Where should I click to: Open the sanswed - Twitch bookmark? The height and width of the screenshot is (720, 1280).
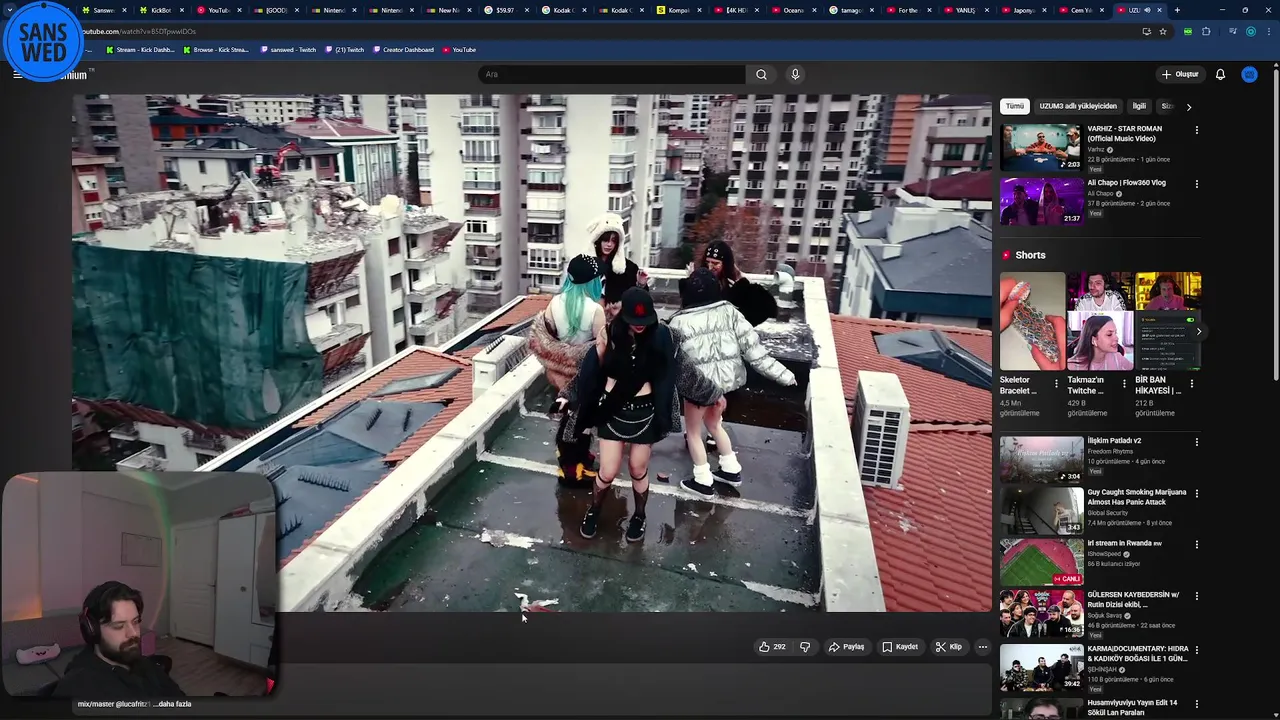click(289, 50)
